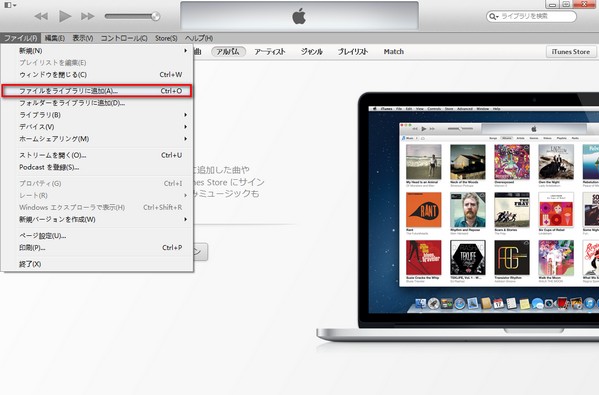Open the Store(S) menu
Screen dimensions: 599x395
pyautogui.click(x=166, y=38)
